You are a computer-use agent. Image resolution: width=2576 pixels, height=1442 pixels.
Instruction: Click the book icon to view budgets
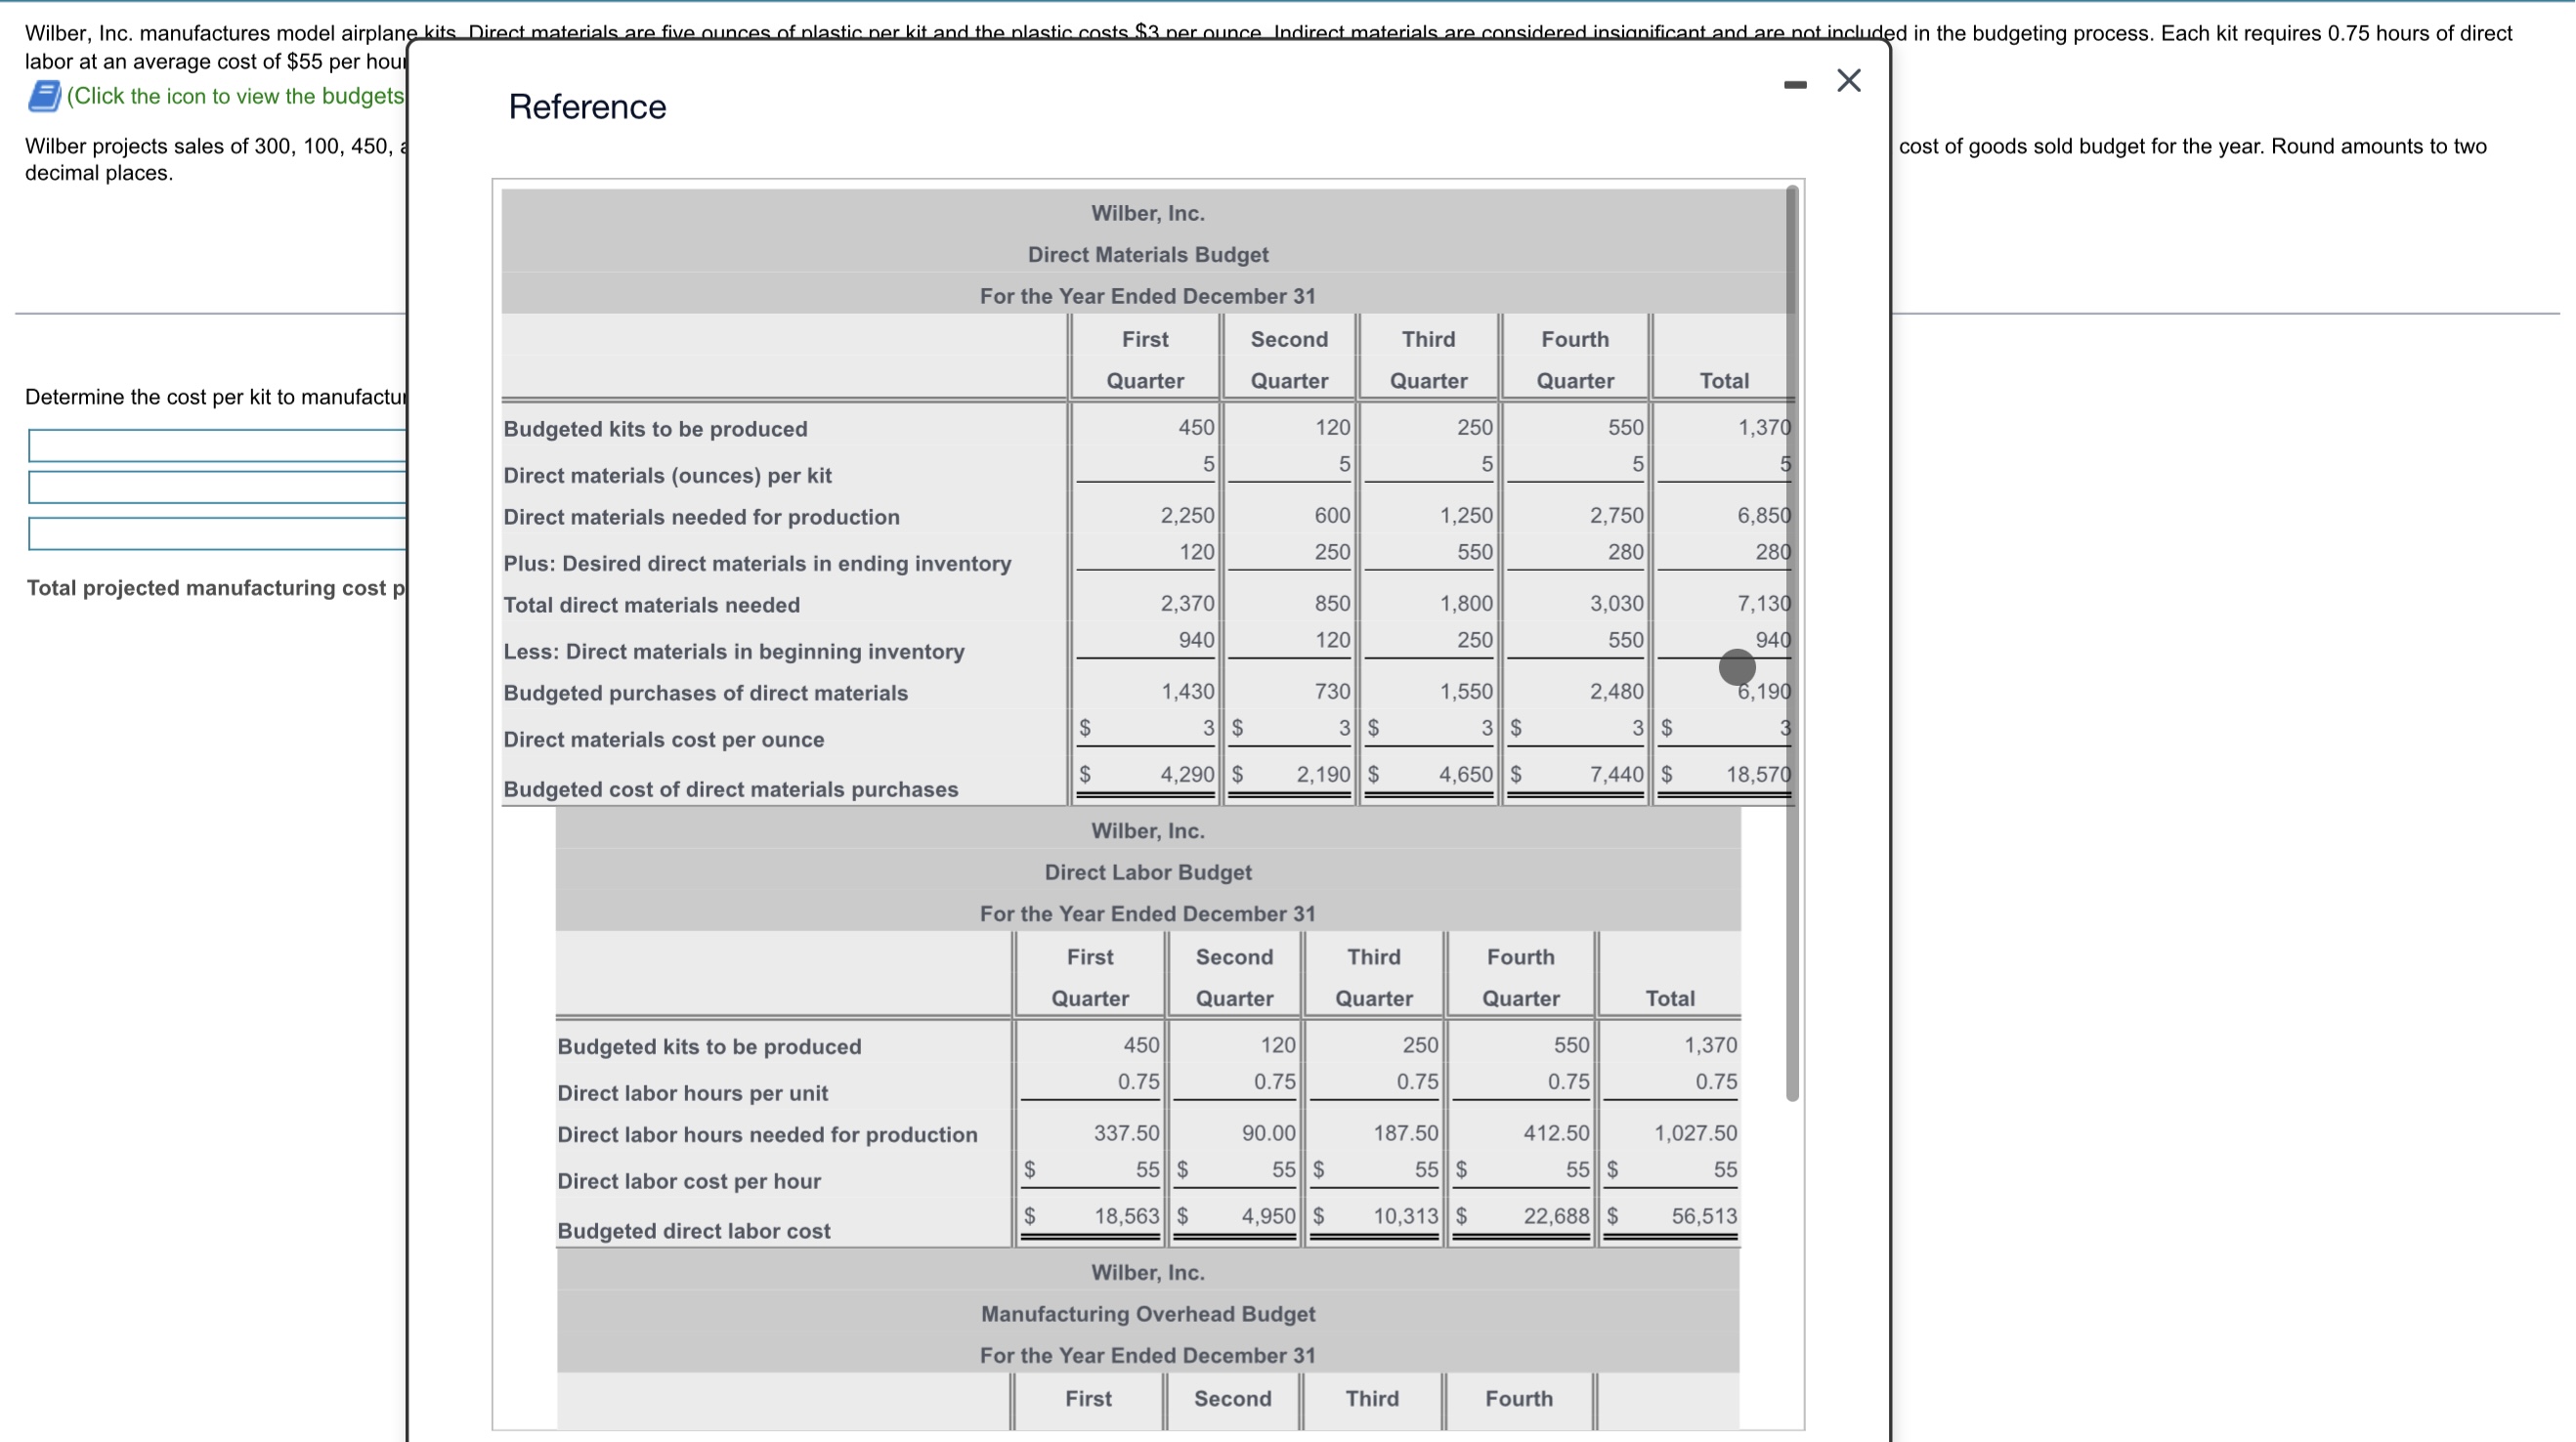click(44, 96)
